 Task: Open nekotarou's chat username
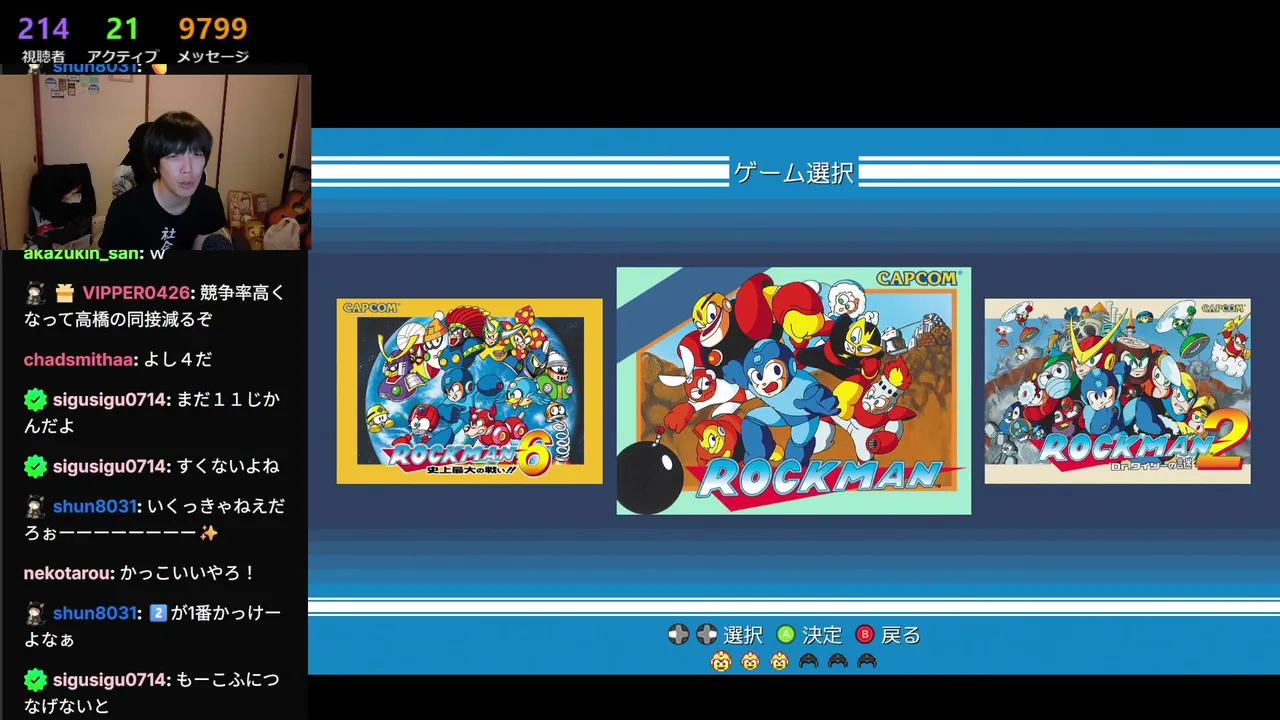click(69, 573)
